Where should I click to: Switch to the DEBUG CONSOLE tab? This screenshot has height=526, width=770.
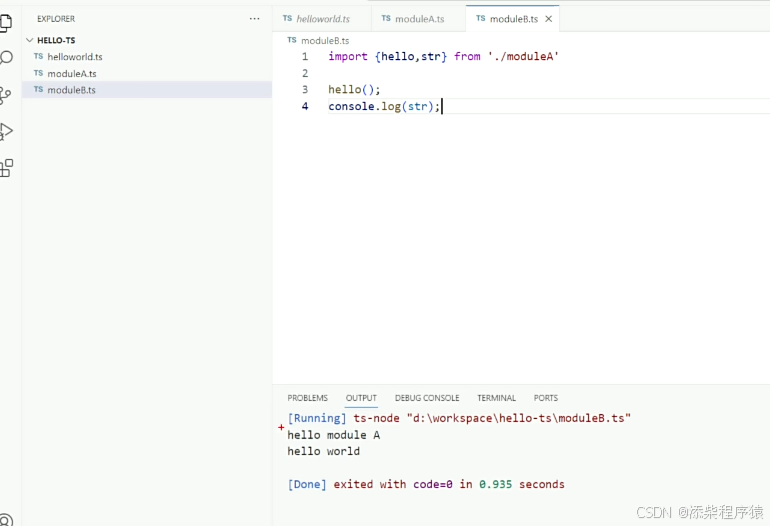tap(427, 398)
